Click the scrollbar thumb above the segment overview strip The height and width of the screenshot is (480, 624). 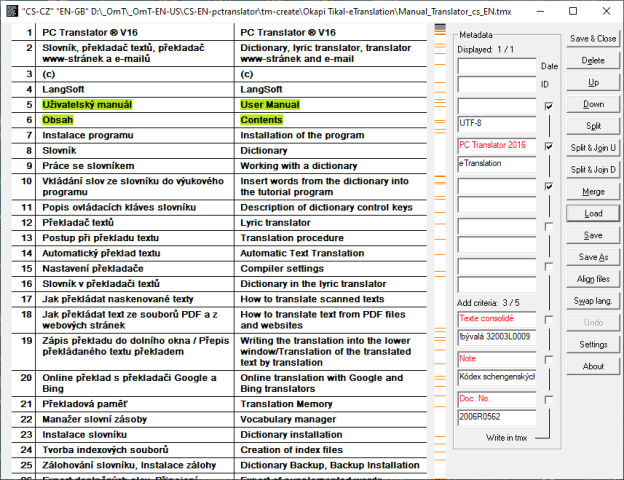click(440, 27)
